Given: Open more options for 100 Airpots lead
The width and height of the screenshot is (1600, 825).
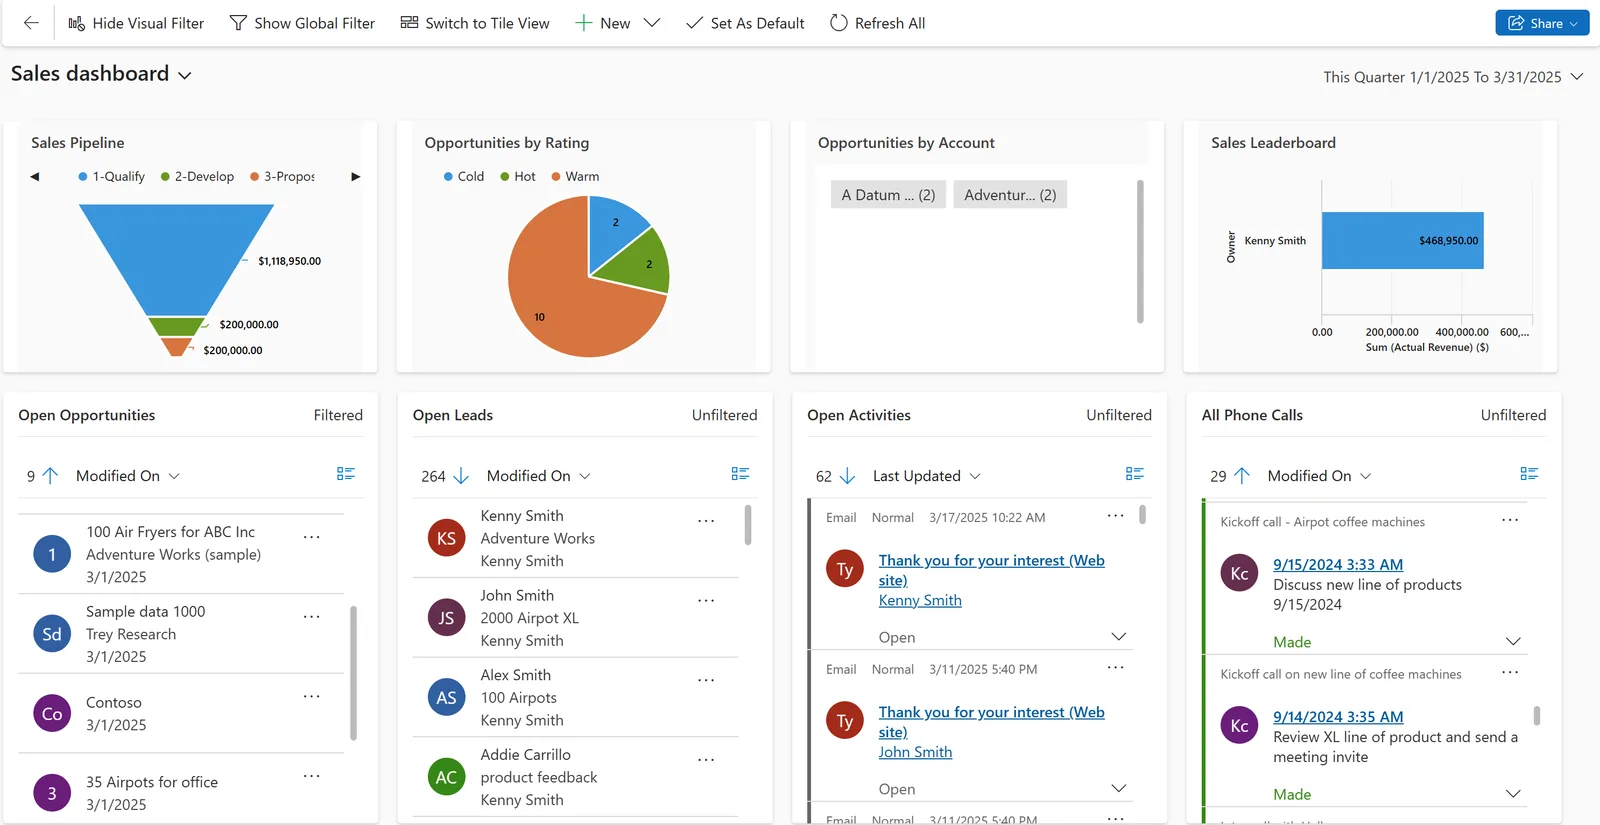Looking at the screenshot, I should point(706,680).
